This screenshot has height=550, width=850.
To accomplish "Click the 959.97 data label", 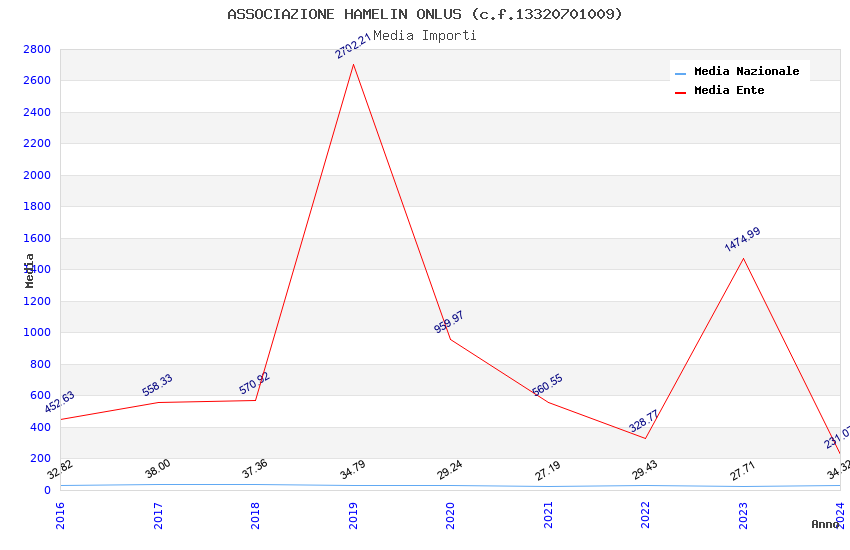I will click(x=449, y=322).
